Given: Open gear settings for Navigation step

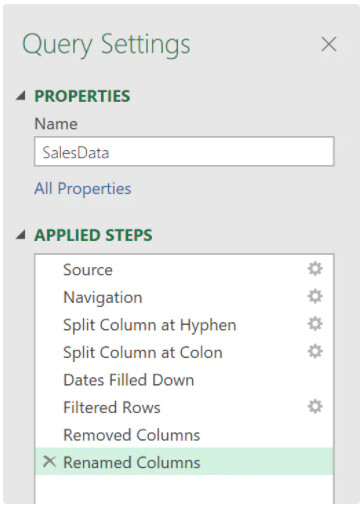Looking at the screenshot, I should coord(315,296).
